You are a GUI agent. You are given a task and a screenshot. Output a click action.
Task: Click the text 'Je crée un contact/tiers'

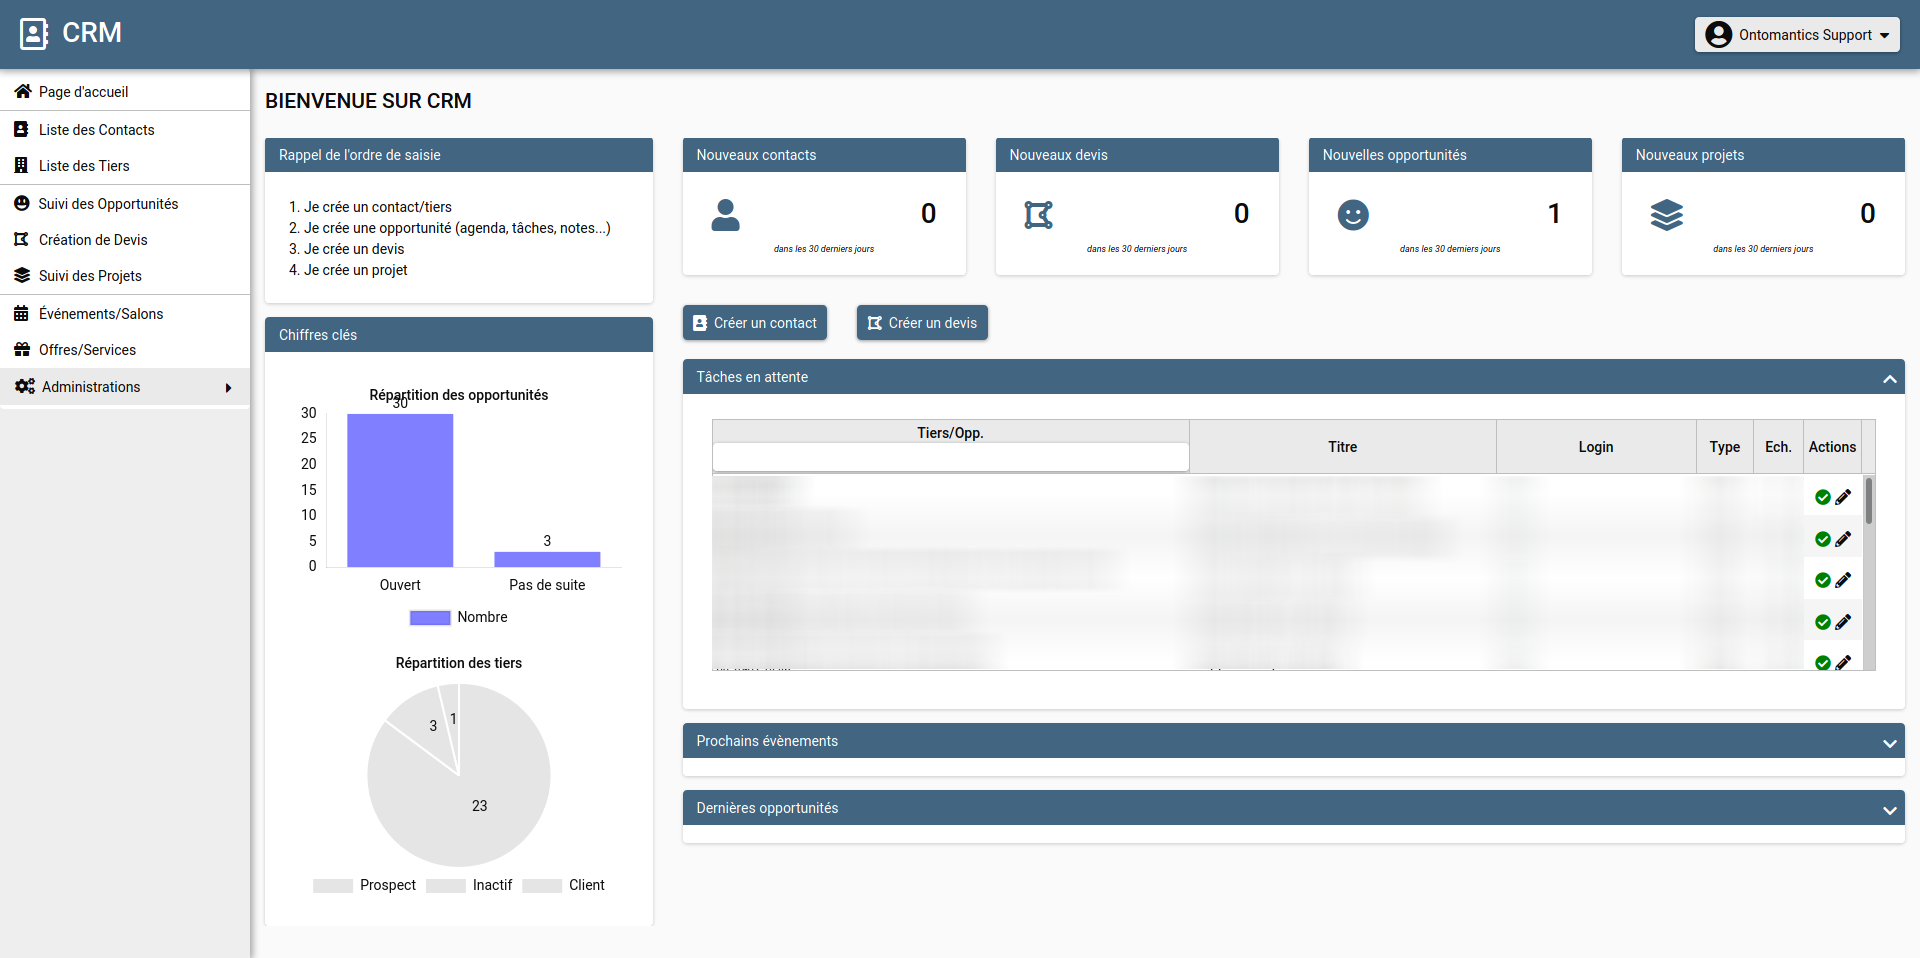378,207
